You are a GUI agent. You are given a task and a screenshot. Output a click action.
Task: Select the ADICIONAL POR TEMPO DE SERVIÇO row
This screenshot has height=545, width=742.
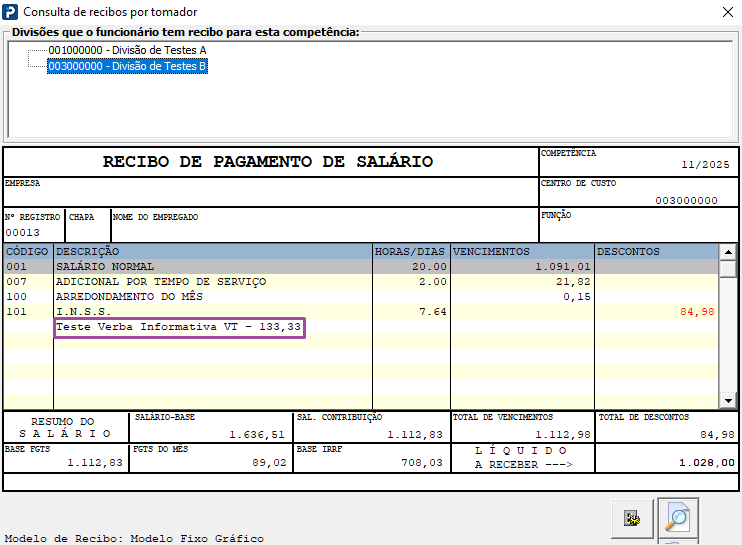pos(361,282)
